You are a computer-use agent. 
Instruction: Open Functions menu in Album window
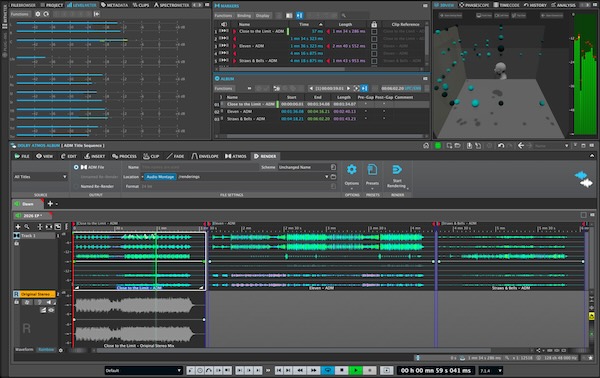[x=223, y=88]
